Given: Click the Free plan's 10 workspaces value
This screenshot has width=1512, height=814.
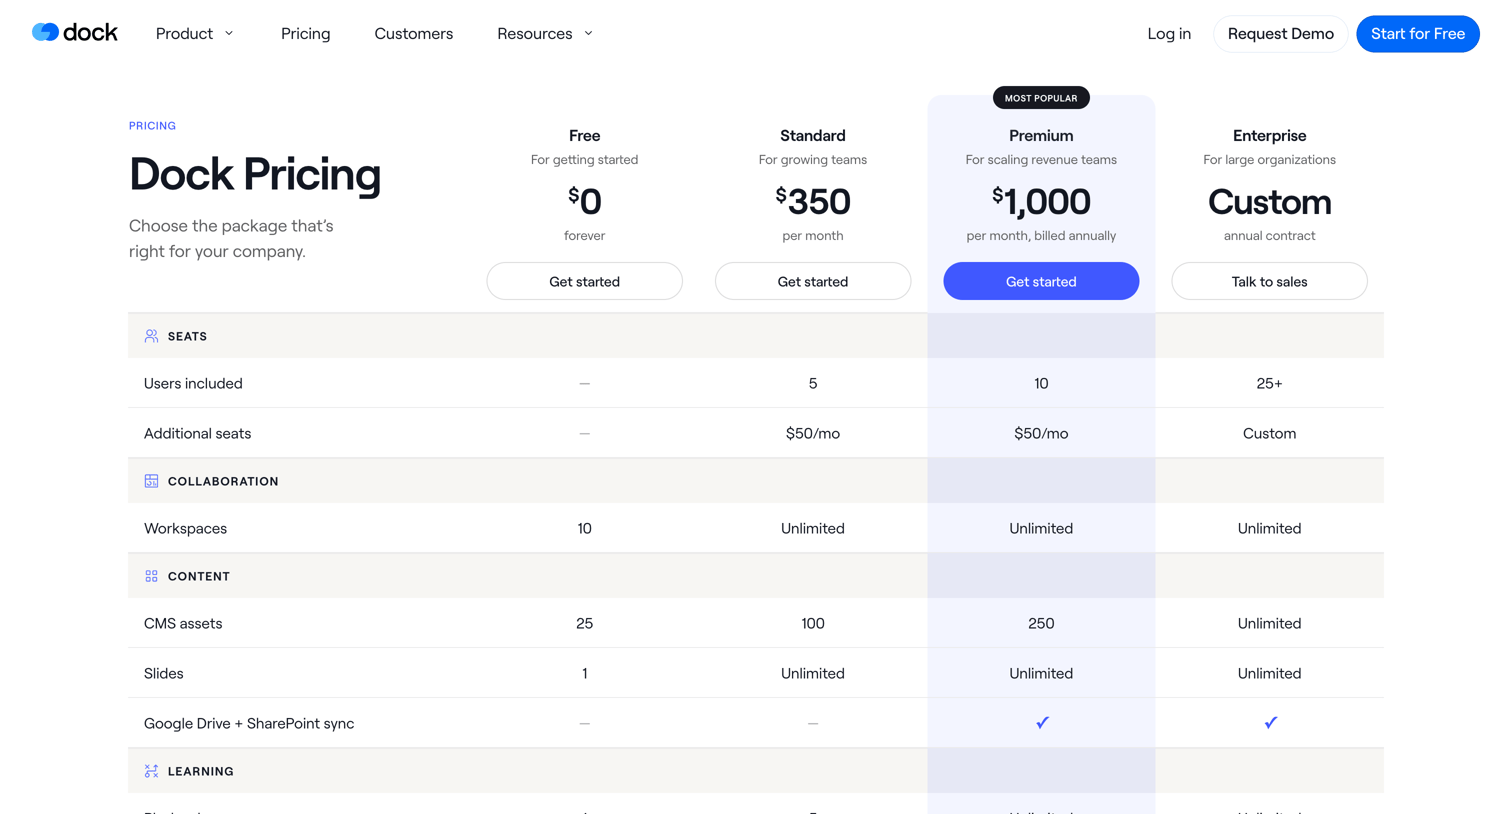Looking at the screenshot, I should [x=585, y=528].
